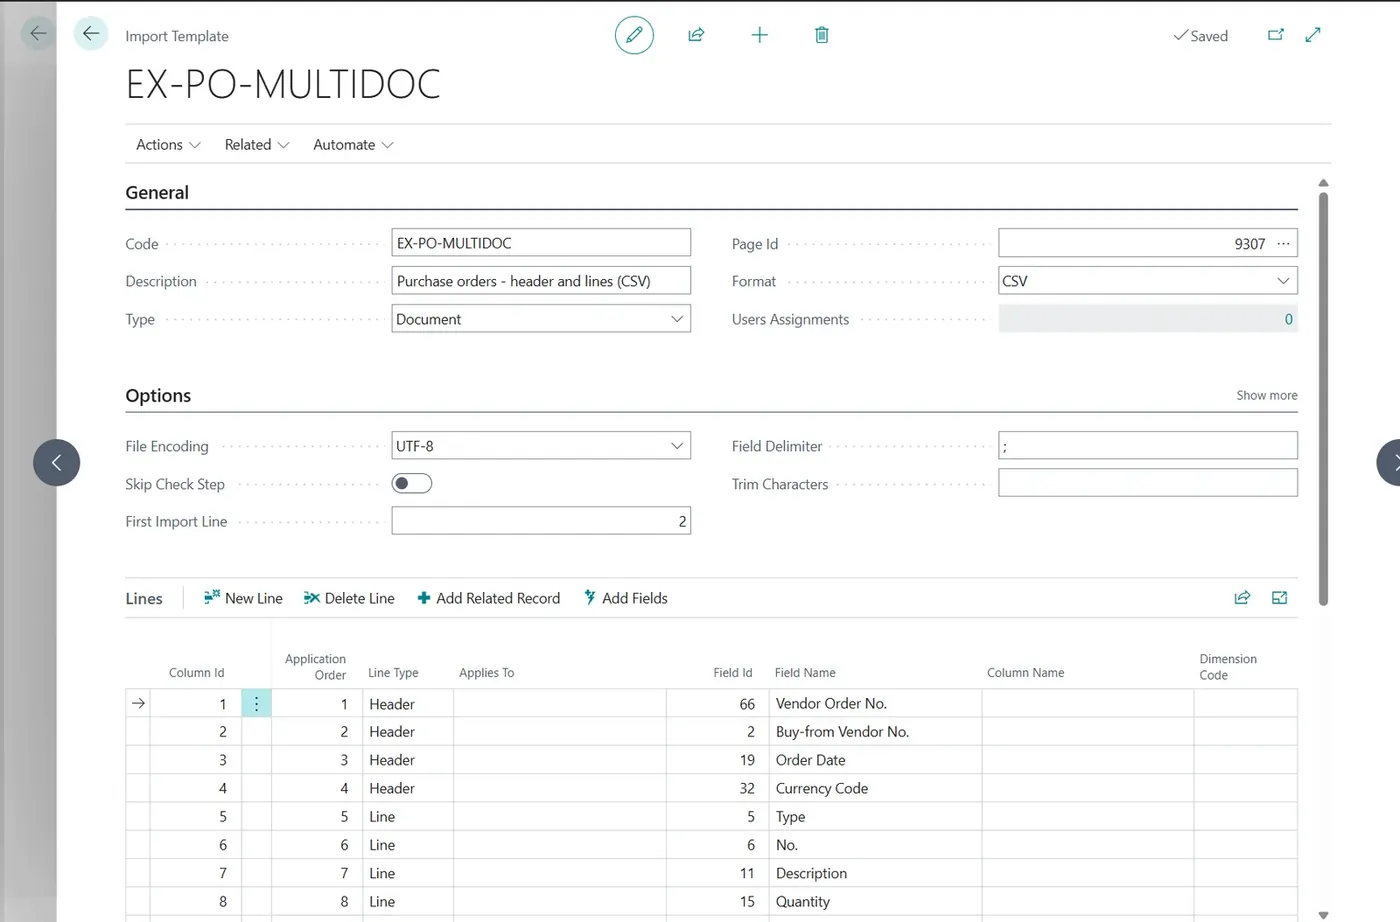The image size is (1400, 922).
Task: Click the Lines section label
Action: coord(144,599)
